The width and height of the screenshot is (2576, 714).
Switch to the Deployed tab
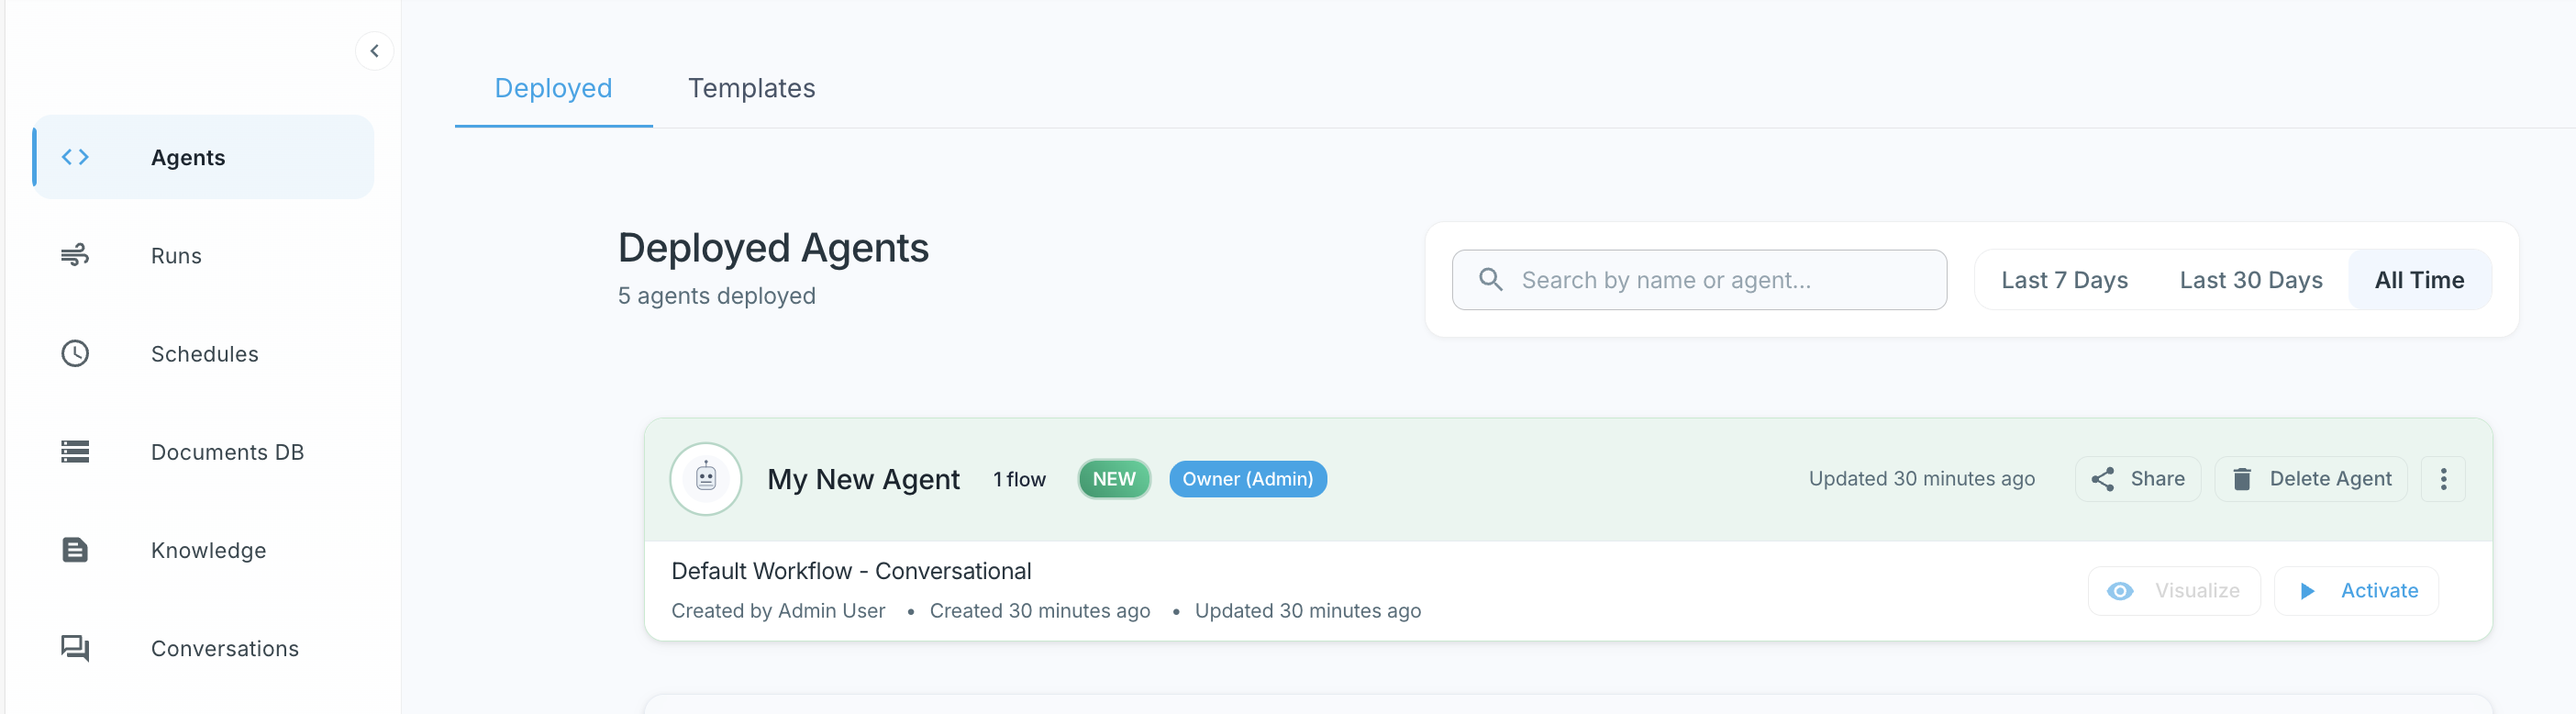coord(553,88)
